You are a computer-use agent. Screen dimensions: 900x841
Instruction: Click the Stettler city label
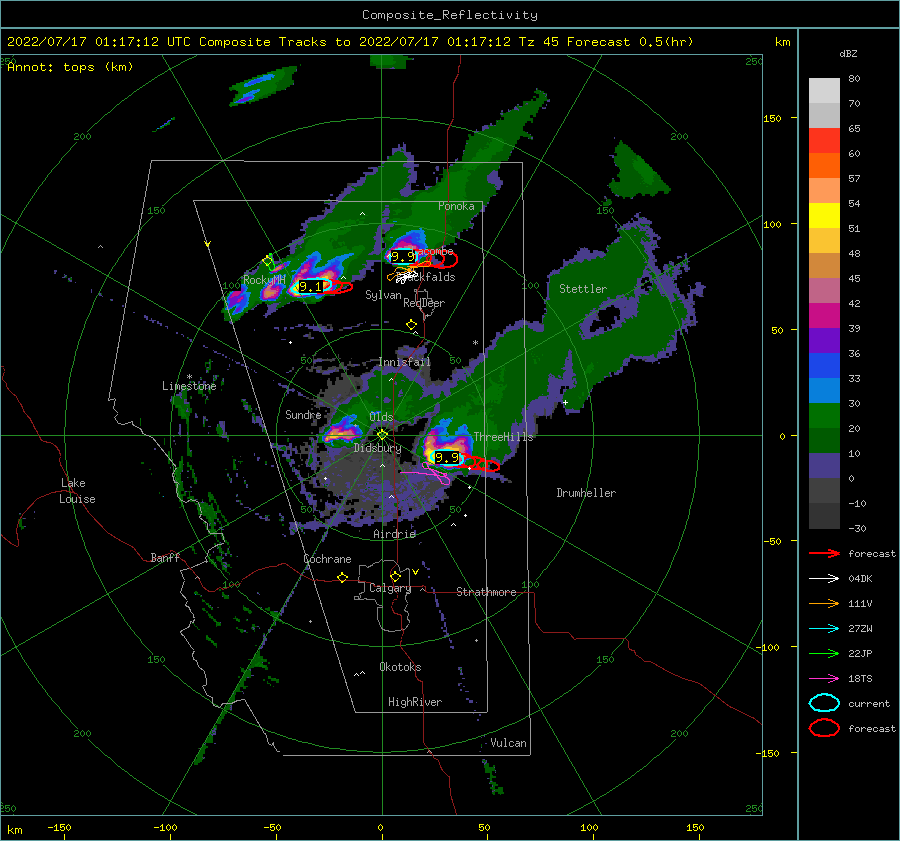pos(583,289)
